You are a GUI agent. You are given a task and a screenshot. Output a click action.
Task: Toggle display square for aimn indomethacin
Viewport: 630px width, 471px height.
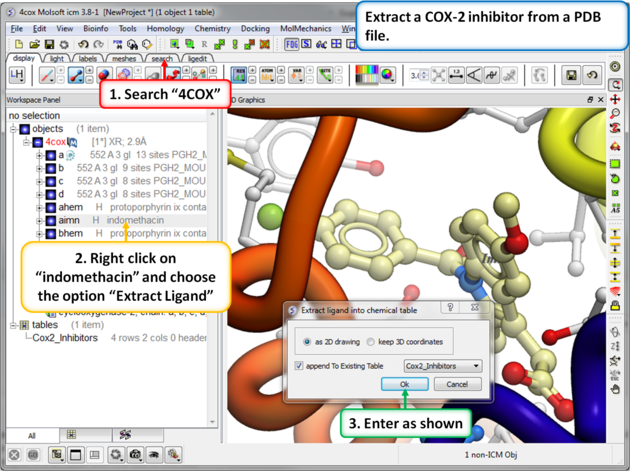click(51, 220)
